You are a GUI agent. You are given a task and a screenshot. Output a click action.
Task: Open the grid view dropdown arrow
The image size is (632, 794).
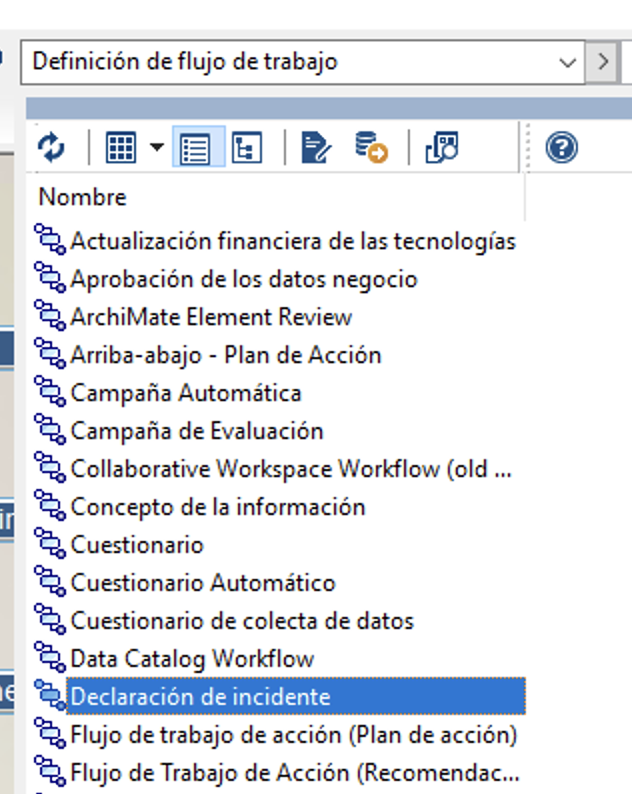click(157, 147)
